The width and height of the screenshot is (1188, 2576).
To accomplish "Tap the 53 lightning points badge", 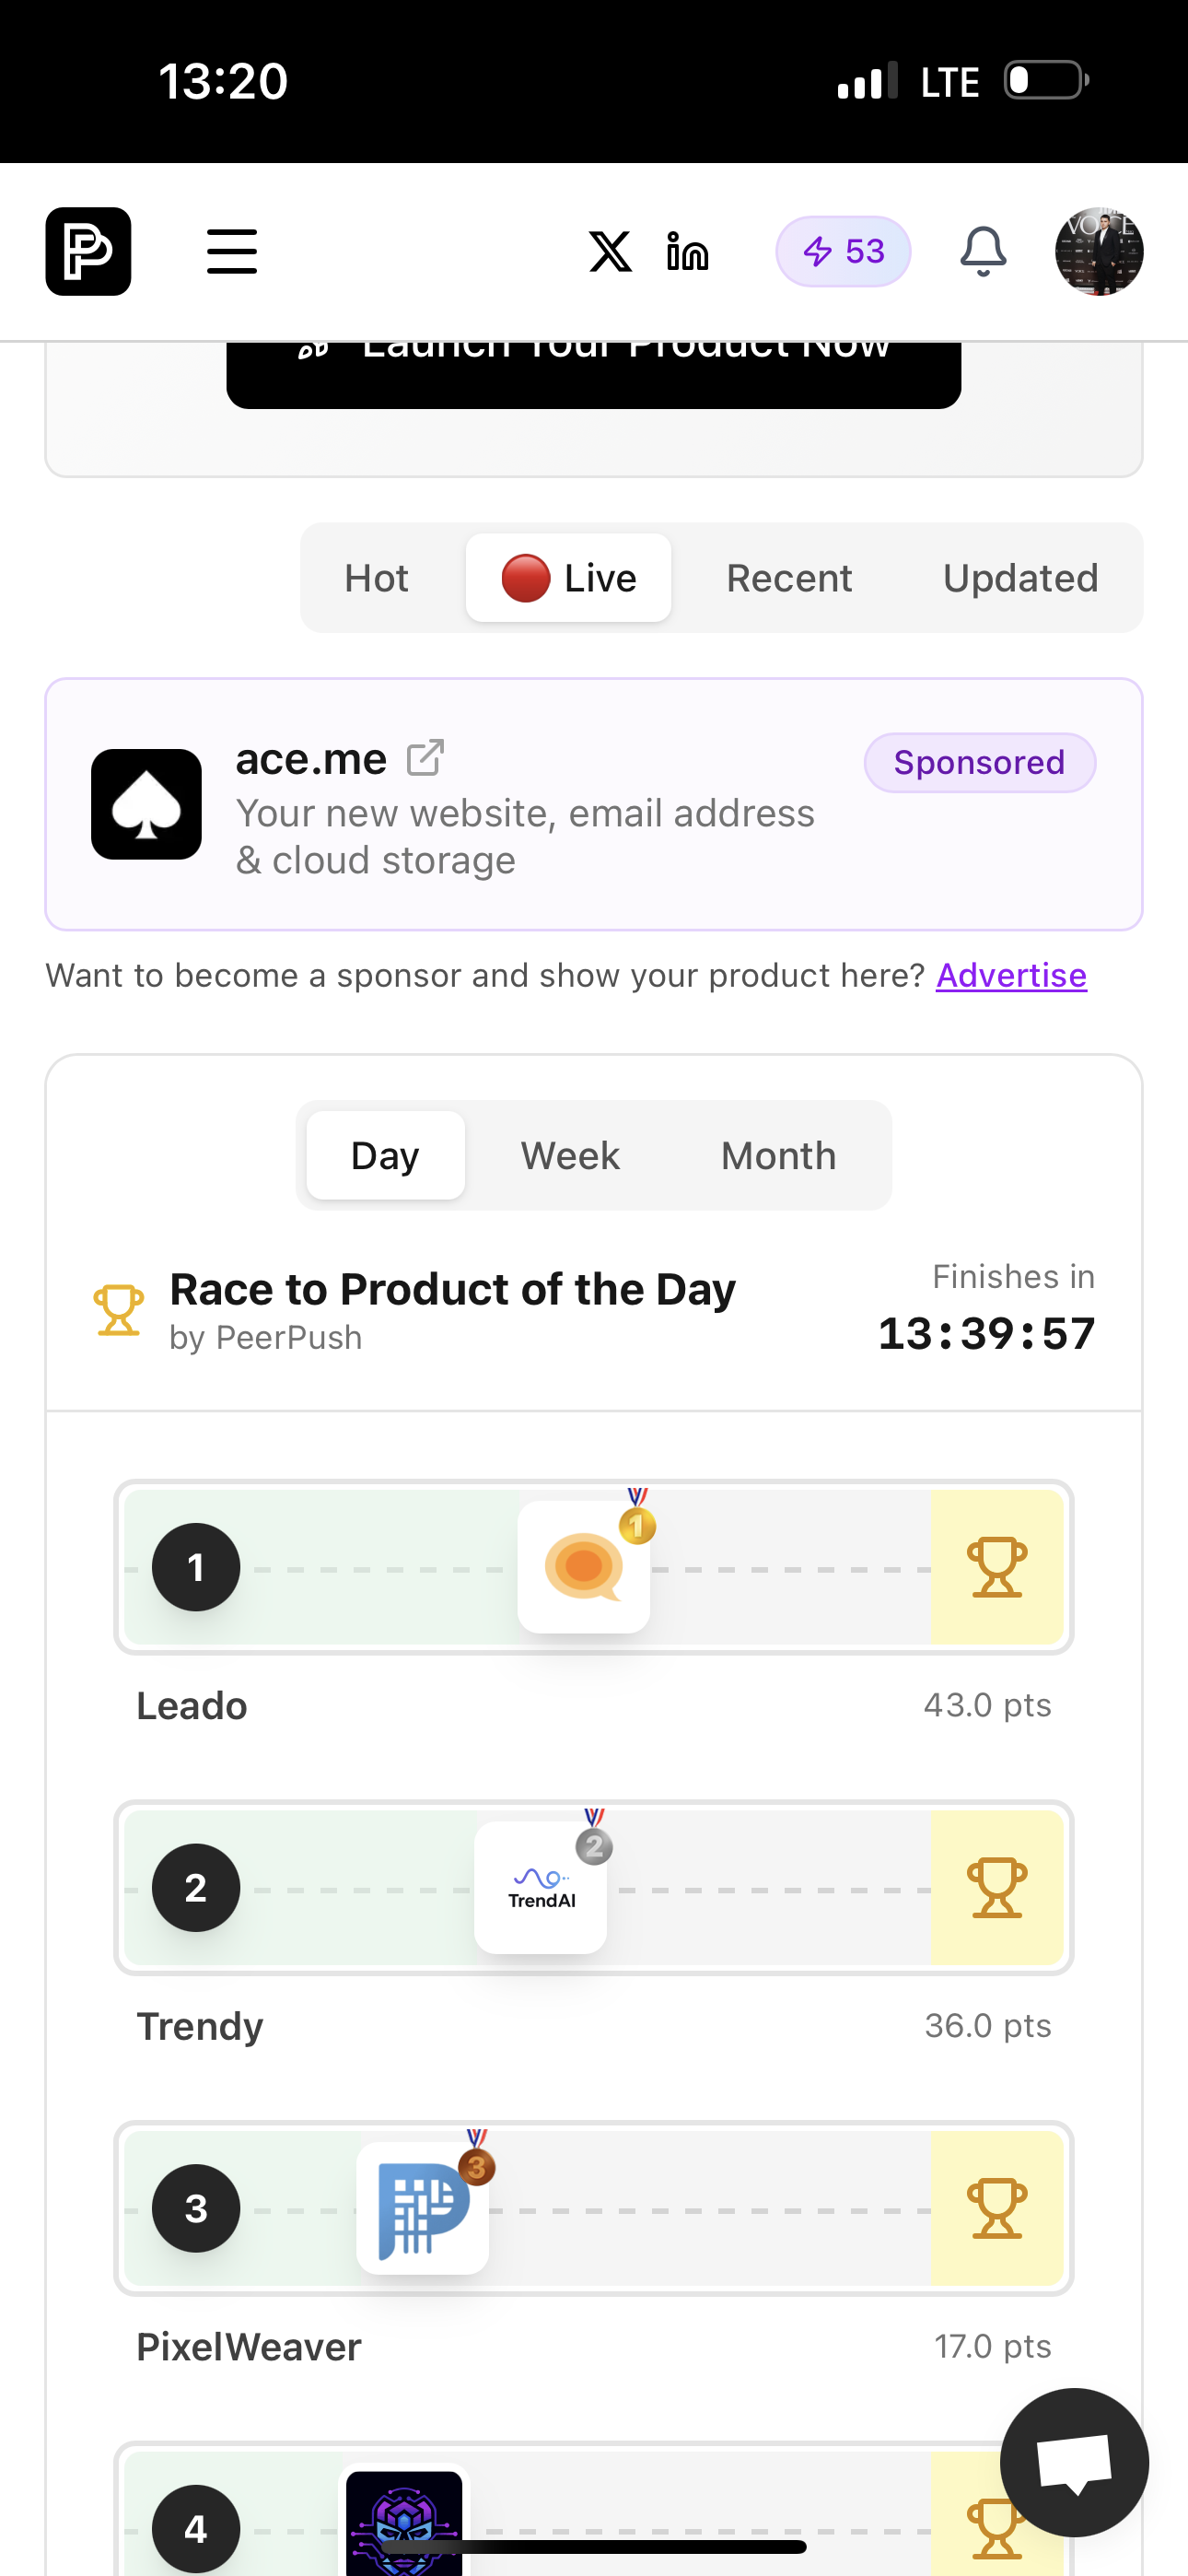I will tap(843, 251).
